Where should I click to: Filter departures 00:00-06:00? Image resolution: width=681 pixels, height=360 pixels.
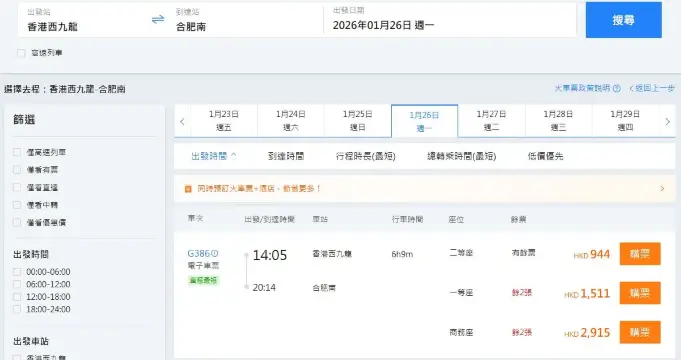tap(17, 272)
